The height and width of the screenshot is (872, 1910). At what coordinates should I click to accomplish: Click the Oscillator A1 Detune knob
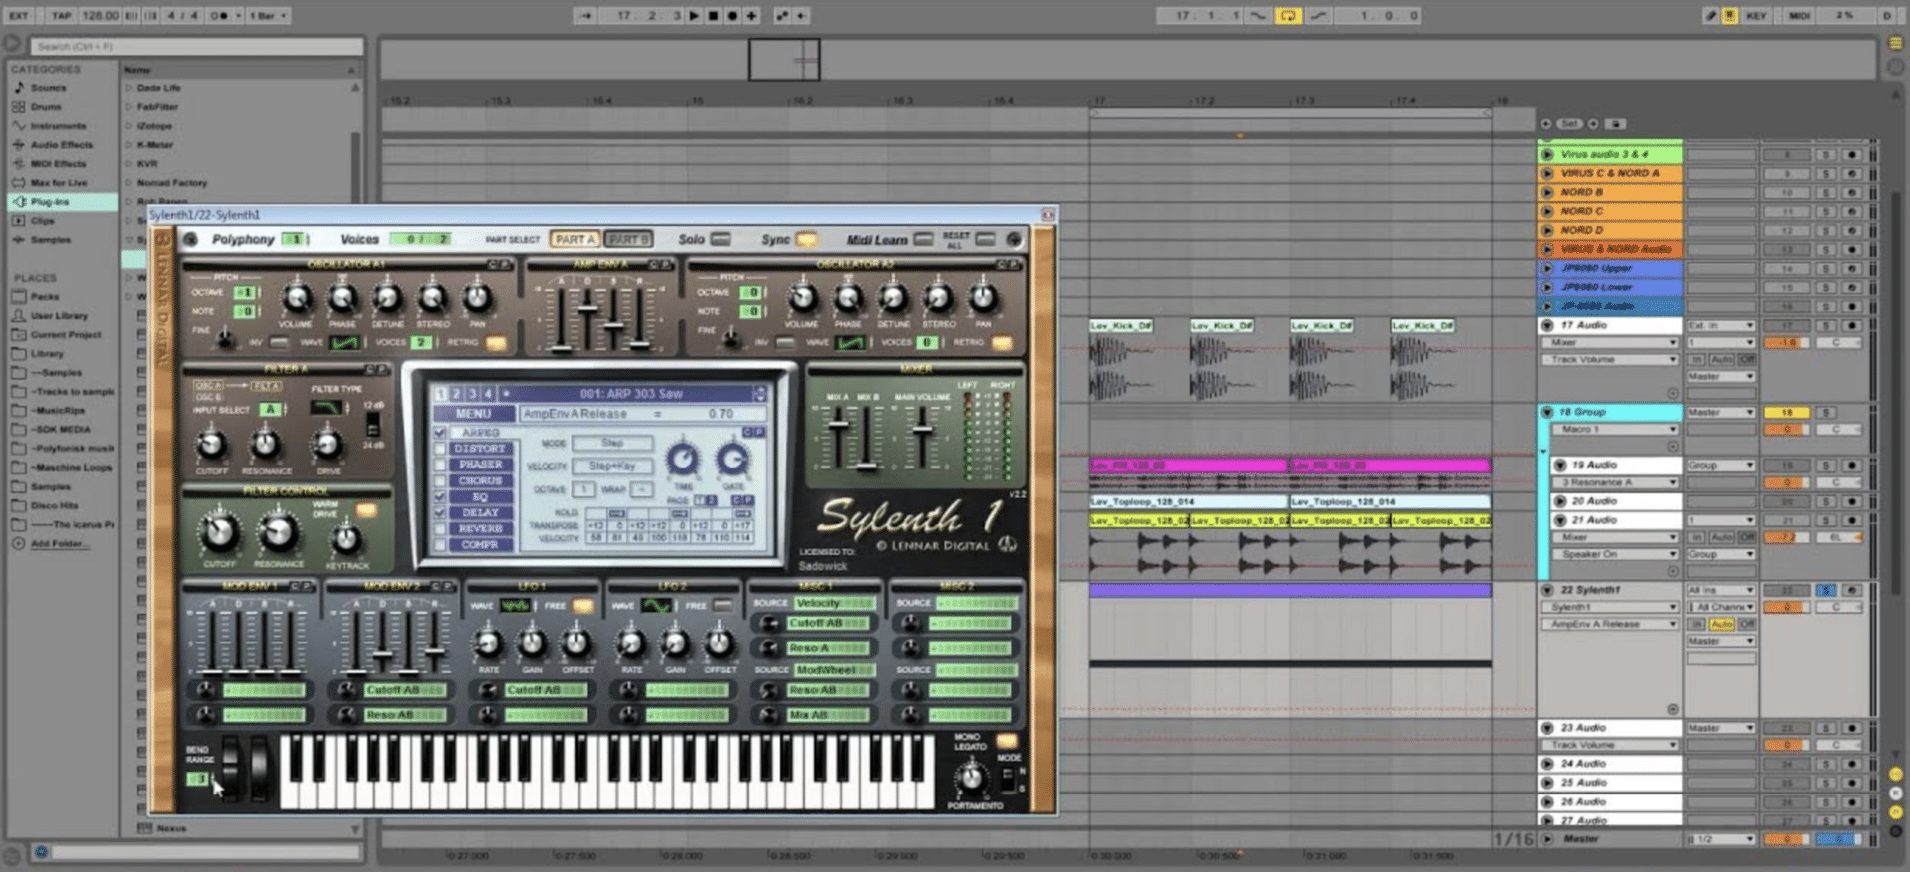click(387, 298)
